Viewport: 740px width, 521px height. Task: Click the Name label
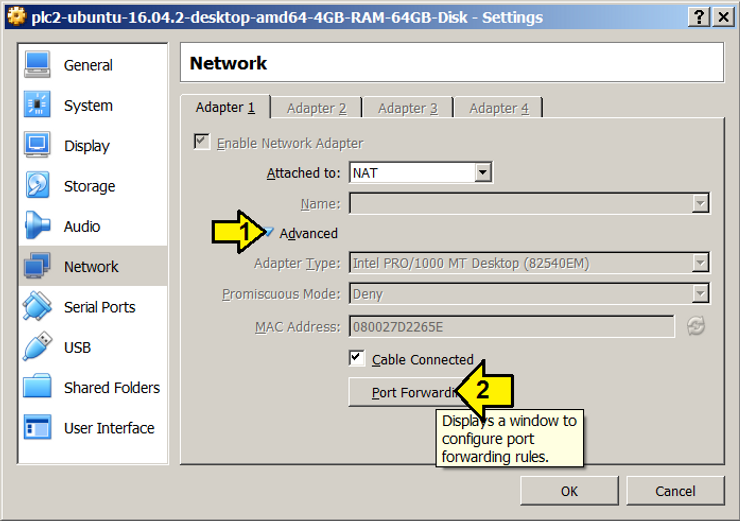tap(320, 204)
